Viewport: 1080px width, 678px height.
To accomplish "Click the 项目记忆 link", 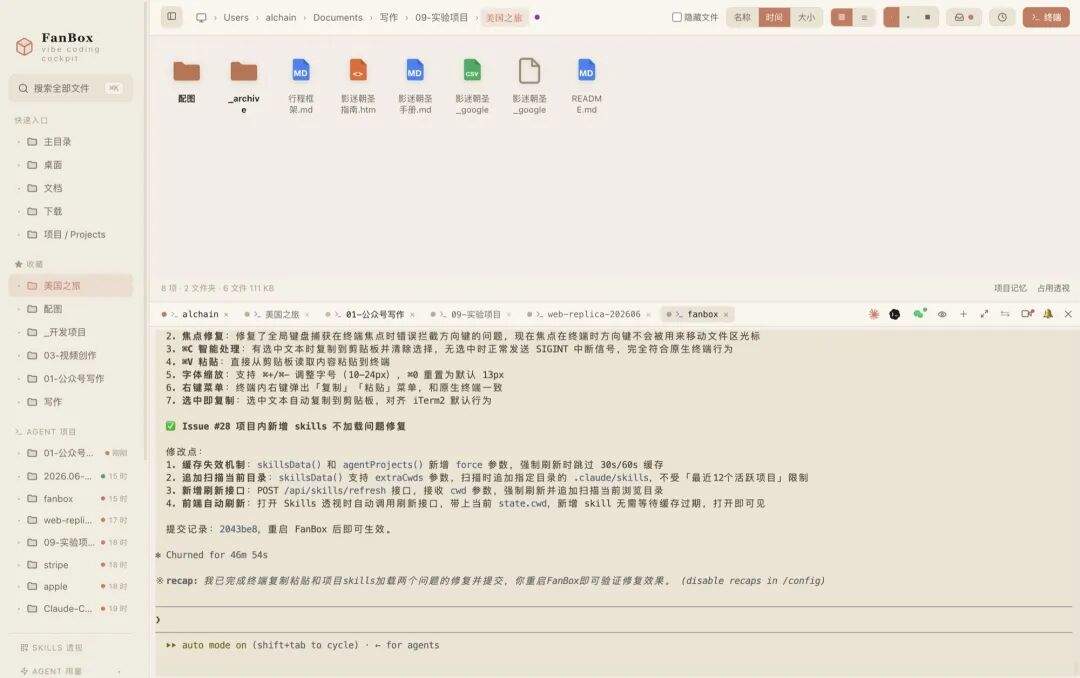I will click(x=1010, y=288).
